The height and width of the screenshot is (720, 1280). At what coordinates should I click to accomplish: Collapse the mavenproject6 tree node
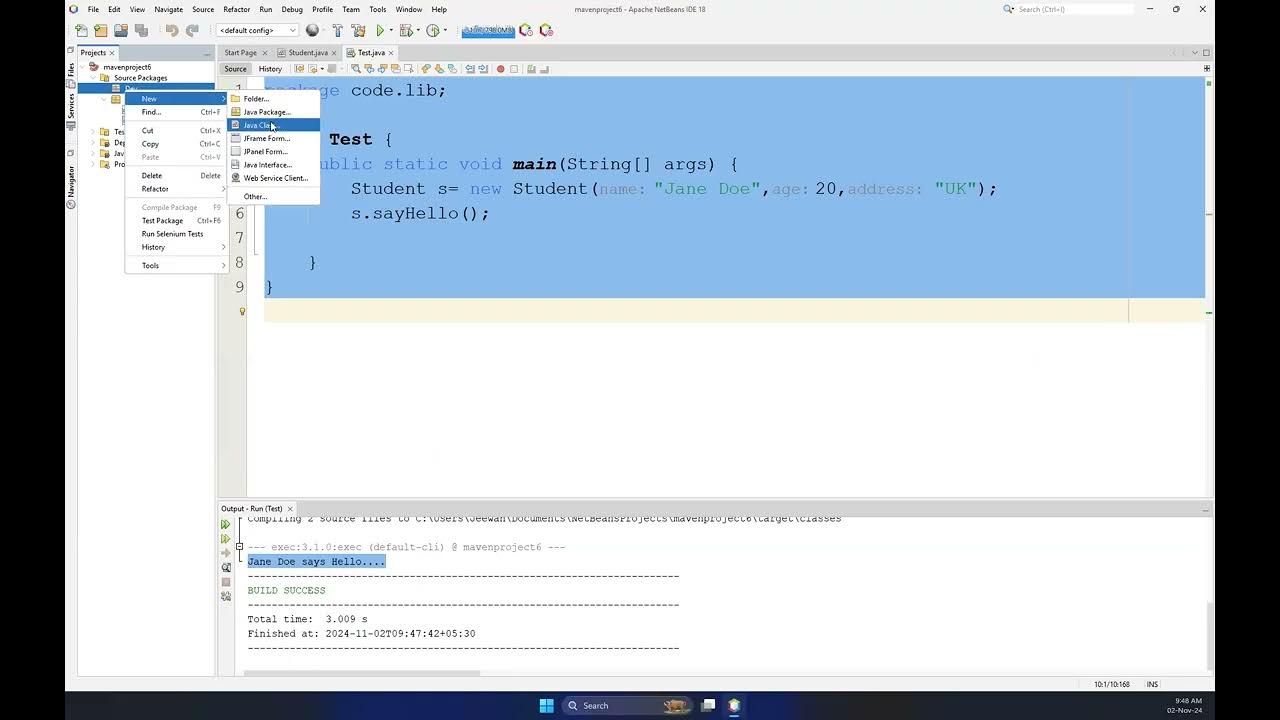coord(83,67)
